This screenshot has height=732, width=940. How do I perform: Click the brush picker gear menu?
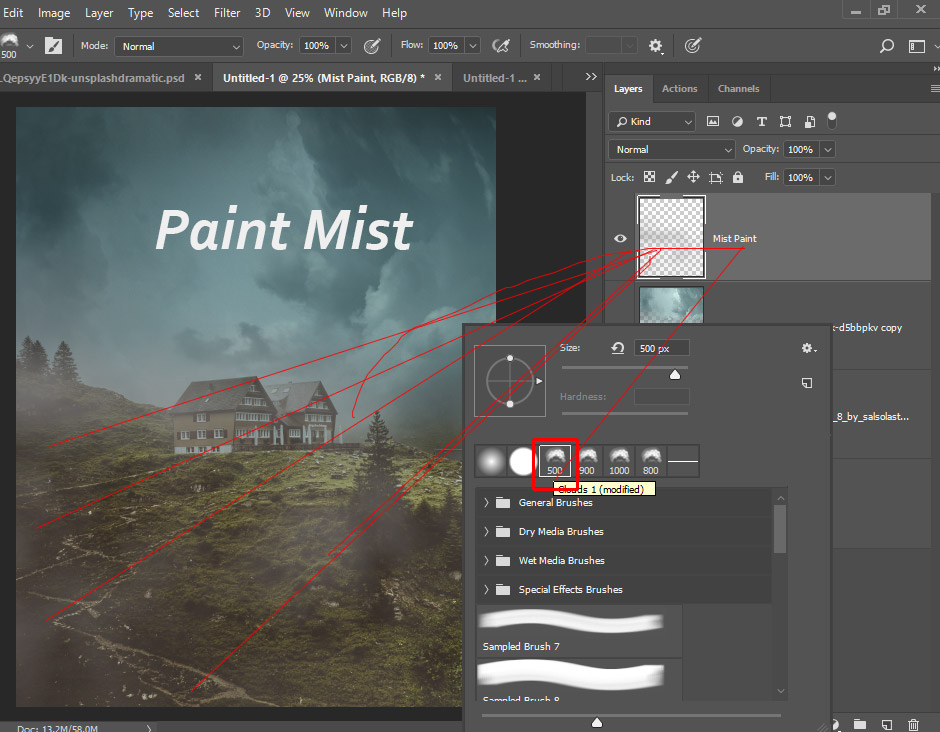click(808, 348)
